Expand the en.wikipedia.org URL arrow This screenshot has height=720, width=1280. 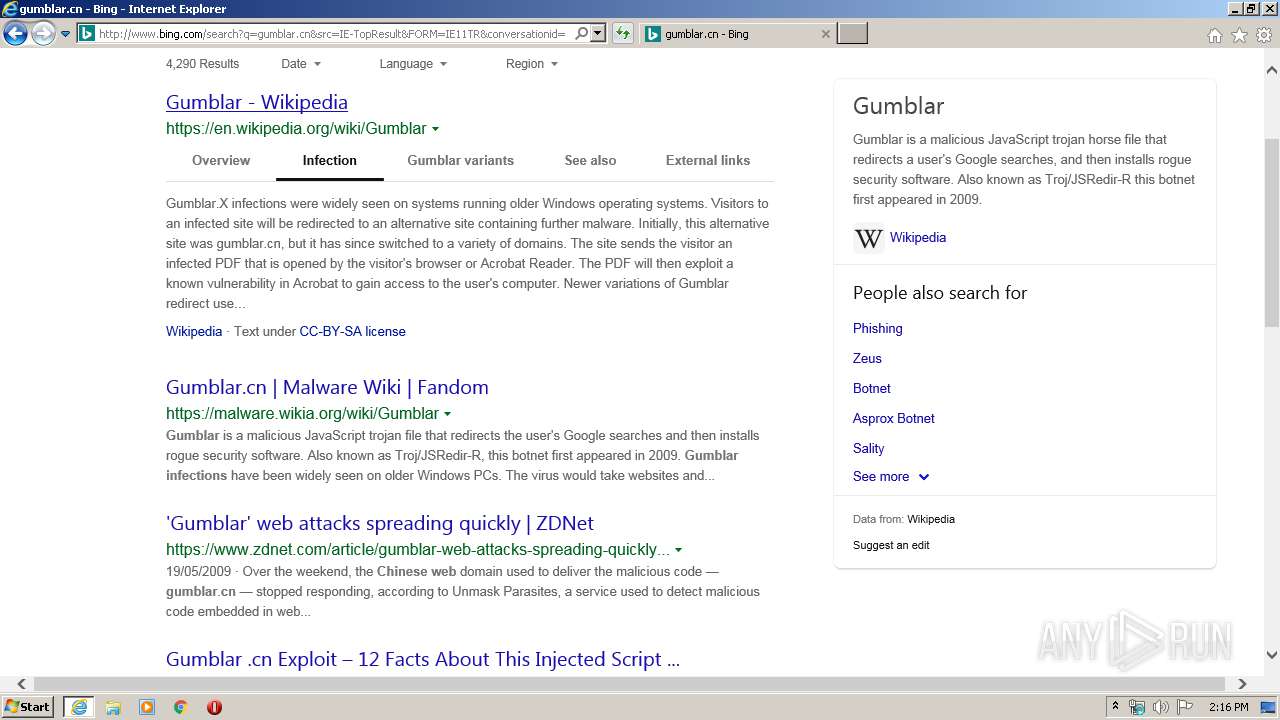pyautogui.click(x=435, y=129)
